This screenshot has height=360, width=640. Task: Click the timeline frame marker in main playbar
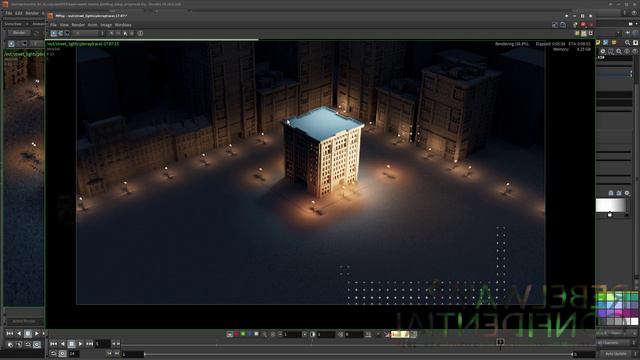[x=500, y=342]
